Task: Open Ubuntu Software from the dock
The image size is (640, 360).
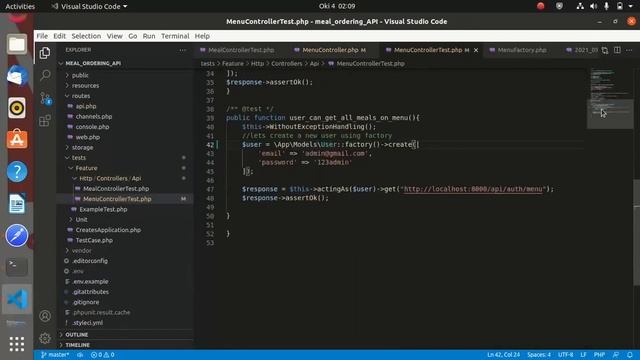Action: 17,140
